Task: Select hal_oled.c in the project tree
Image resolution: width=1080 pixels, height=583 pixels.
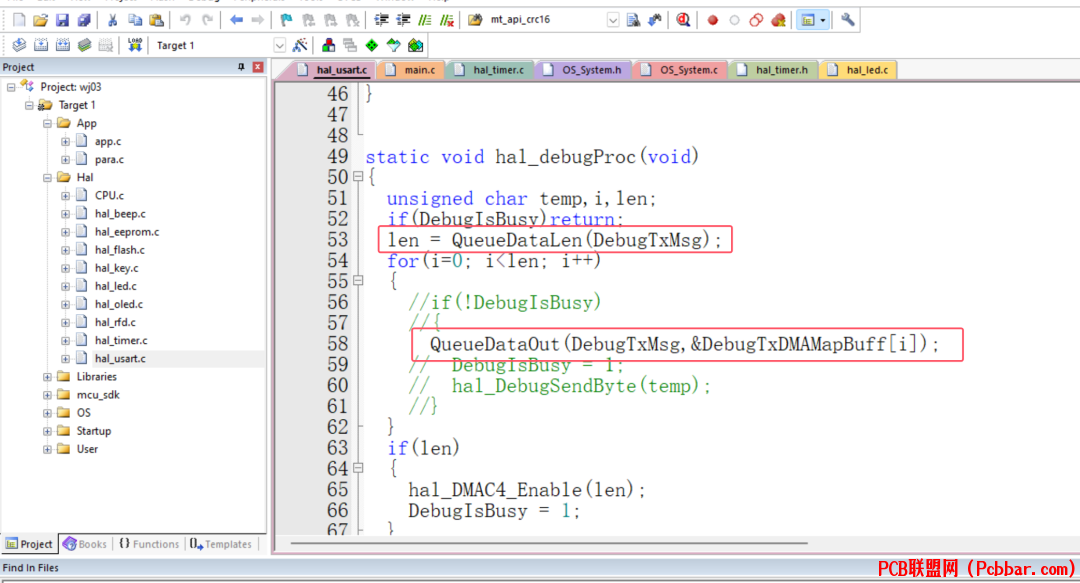Action: point(118,305)
